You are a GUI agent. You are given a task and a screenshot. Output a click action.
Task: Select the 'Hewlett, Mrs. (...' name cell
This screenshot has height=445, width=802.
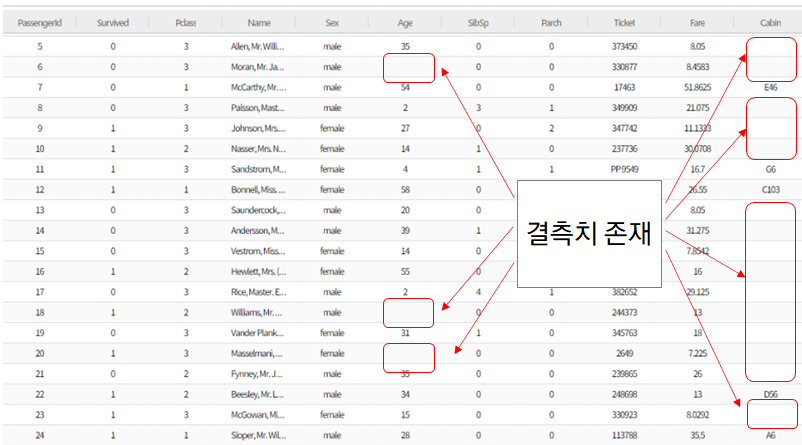258,272
